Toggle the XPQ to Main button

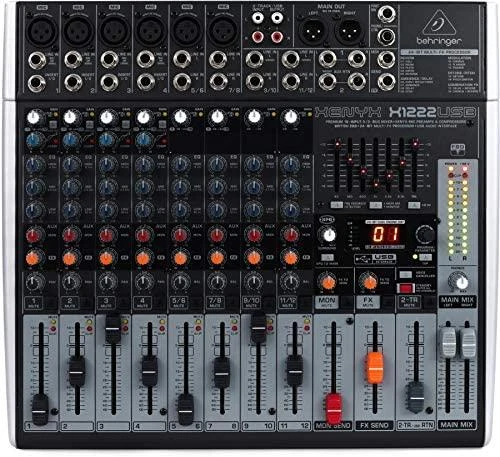(x=327, y=257)
